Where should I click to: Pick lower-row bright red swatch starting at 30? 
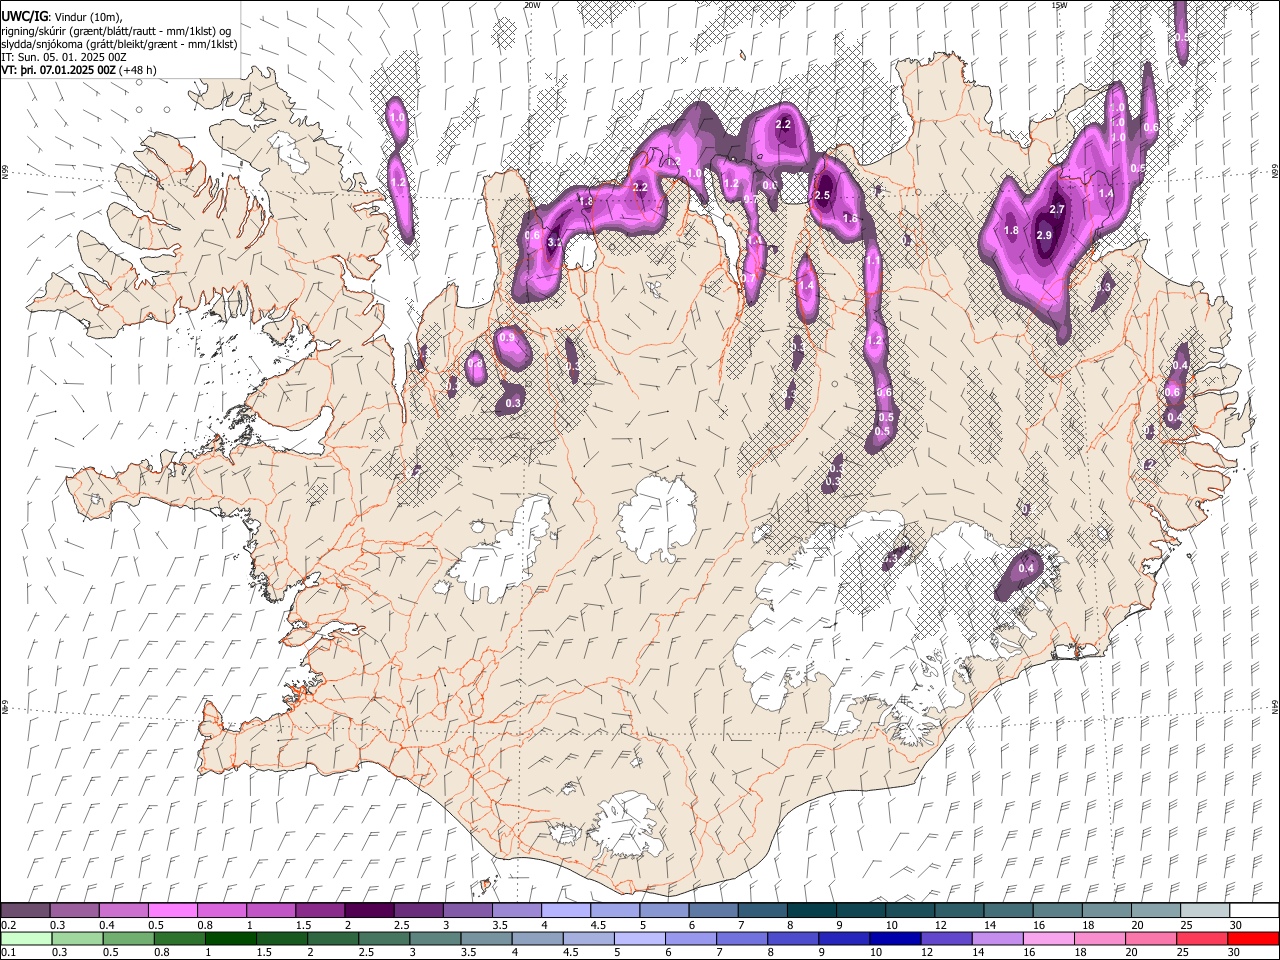pos(1251,938)
